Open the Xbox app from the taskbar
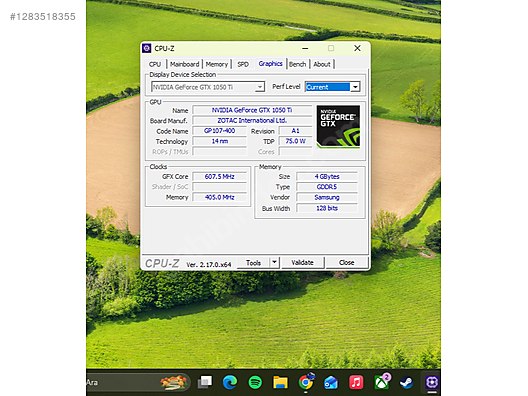Viewport: 528px width, 396px height. 382,382
